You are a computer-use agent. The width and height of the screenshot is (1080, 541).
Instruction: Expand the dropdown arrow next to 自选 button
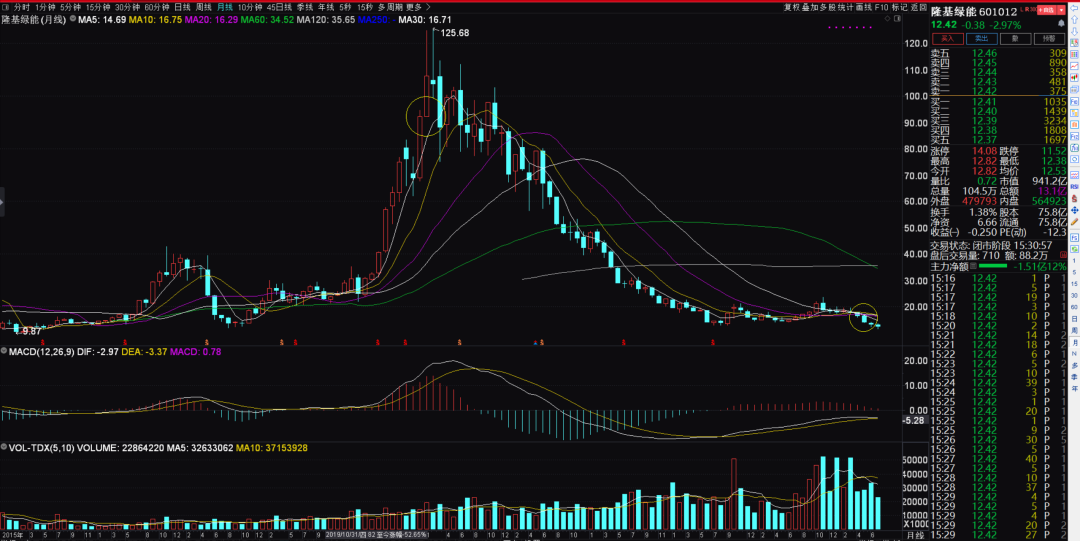1061,10
